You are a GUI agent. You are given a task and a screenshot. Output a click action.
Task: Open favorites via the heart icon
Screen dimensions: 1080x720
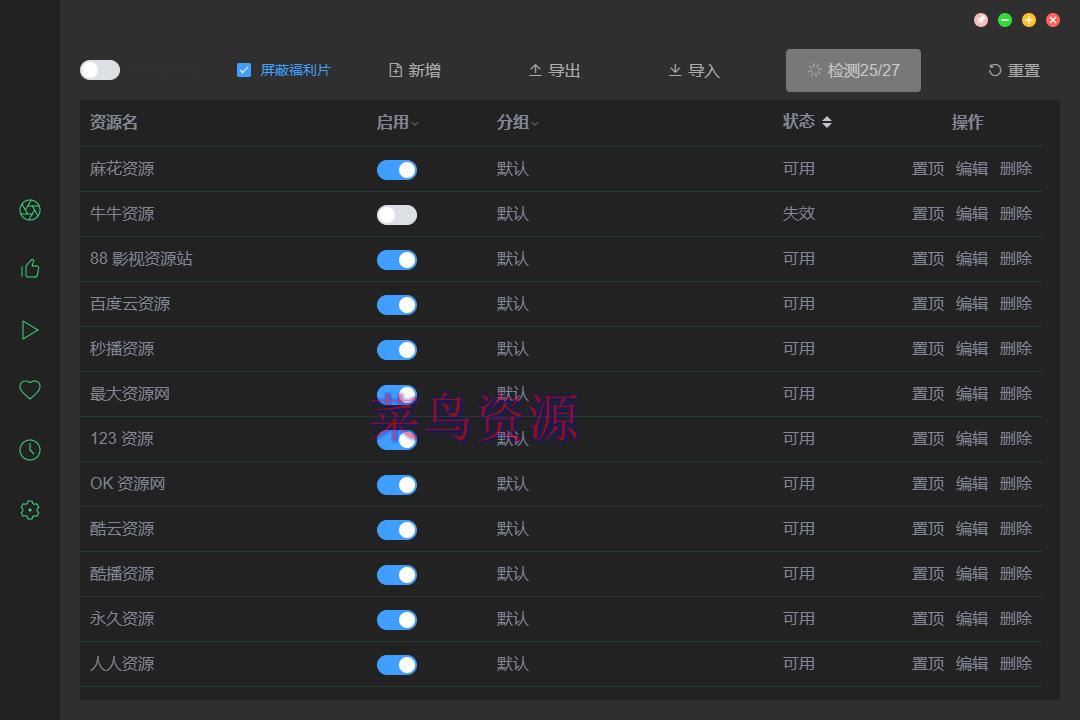[29, 391]
